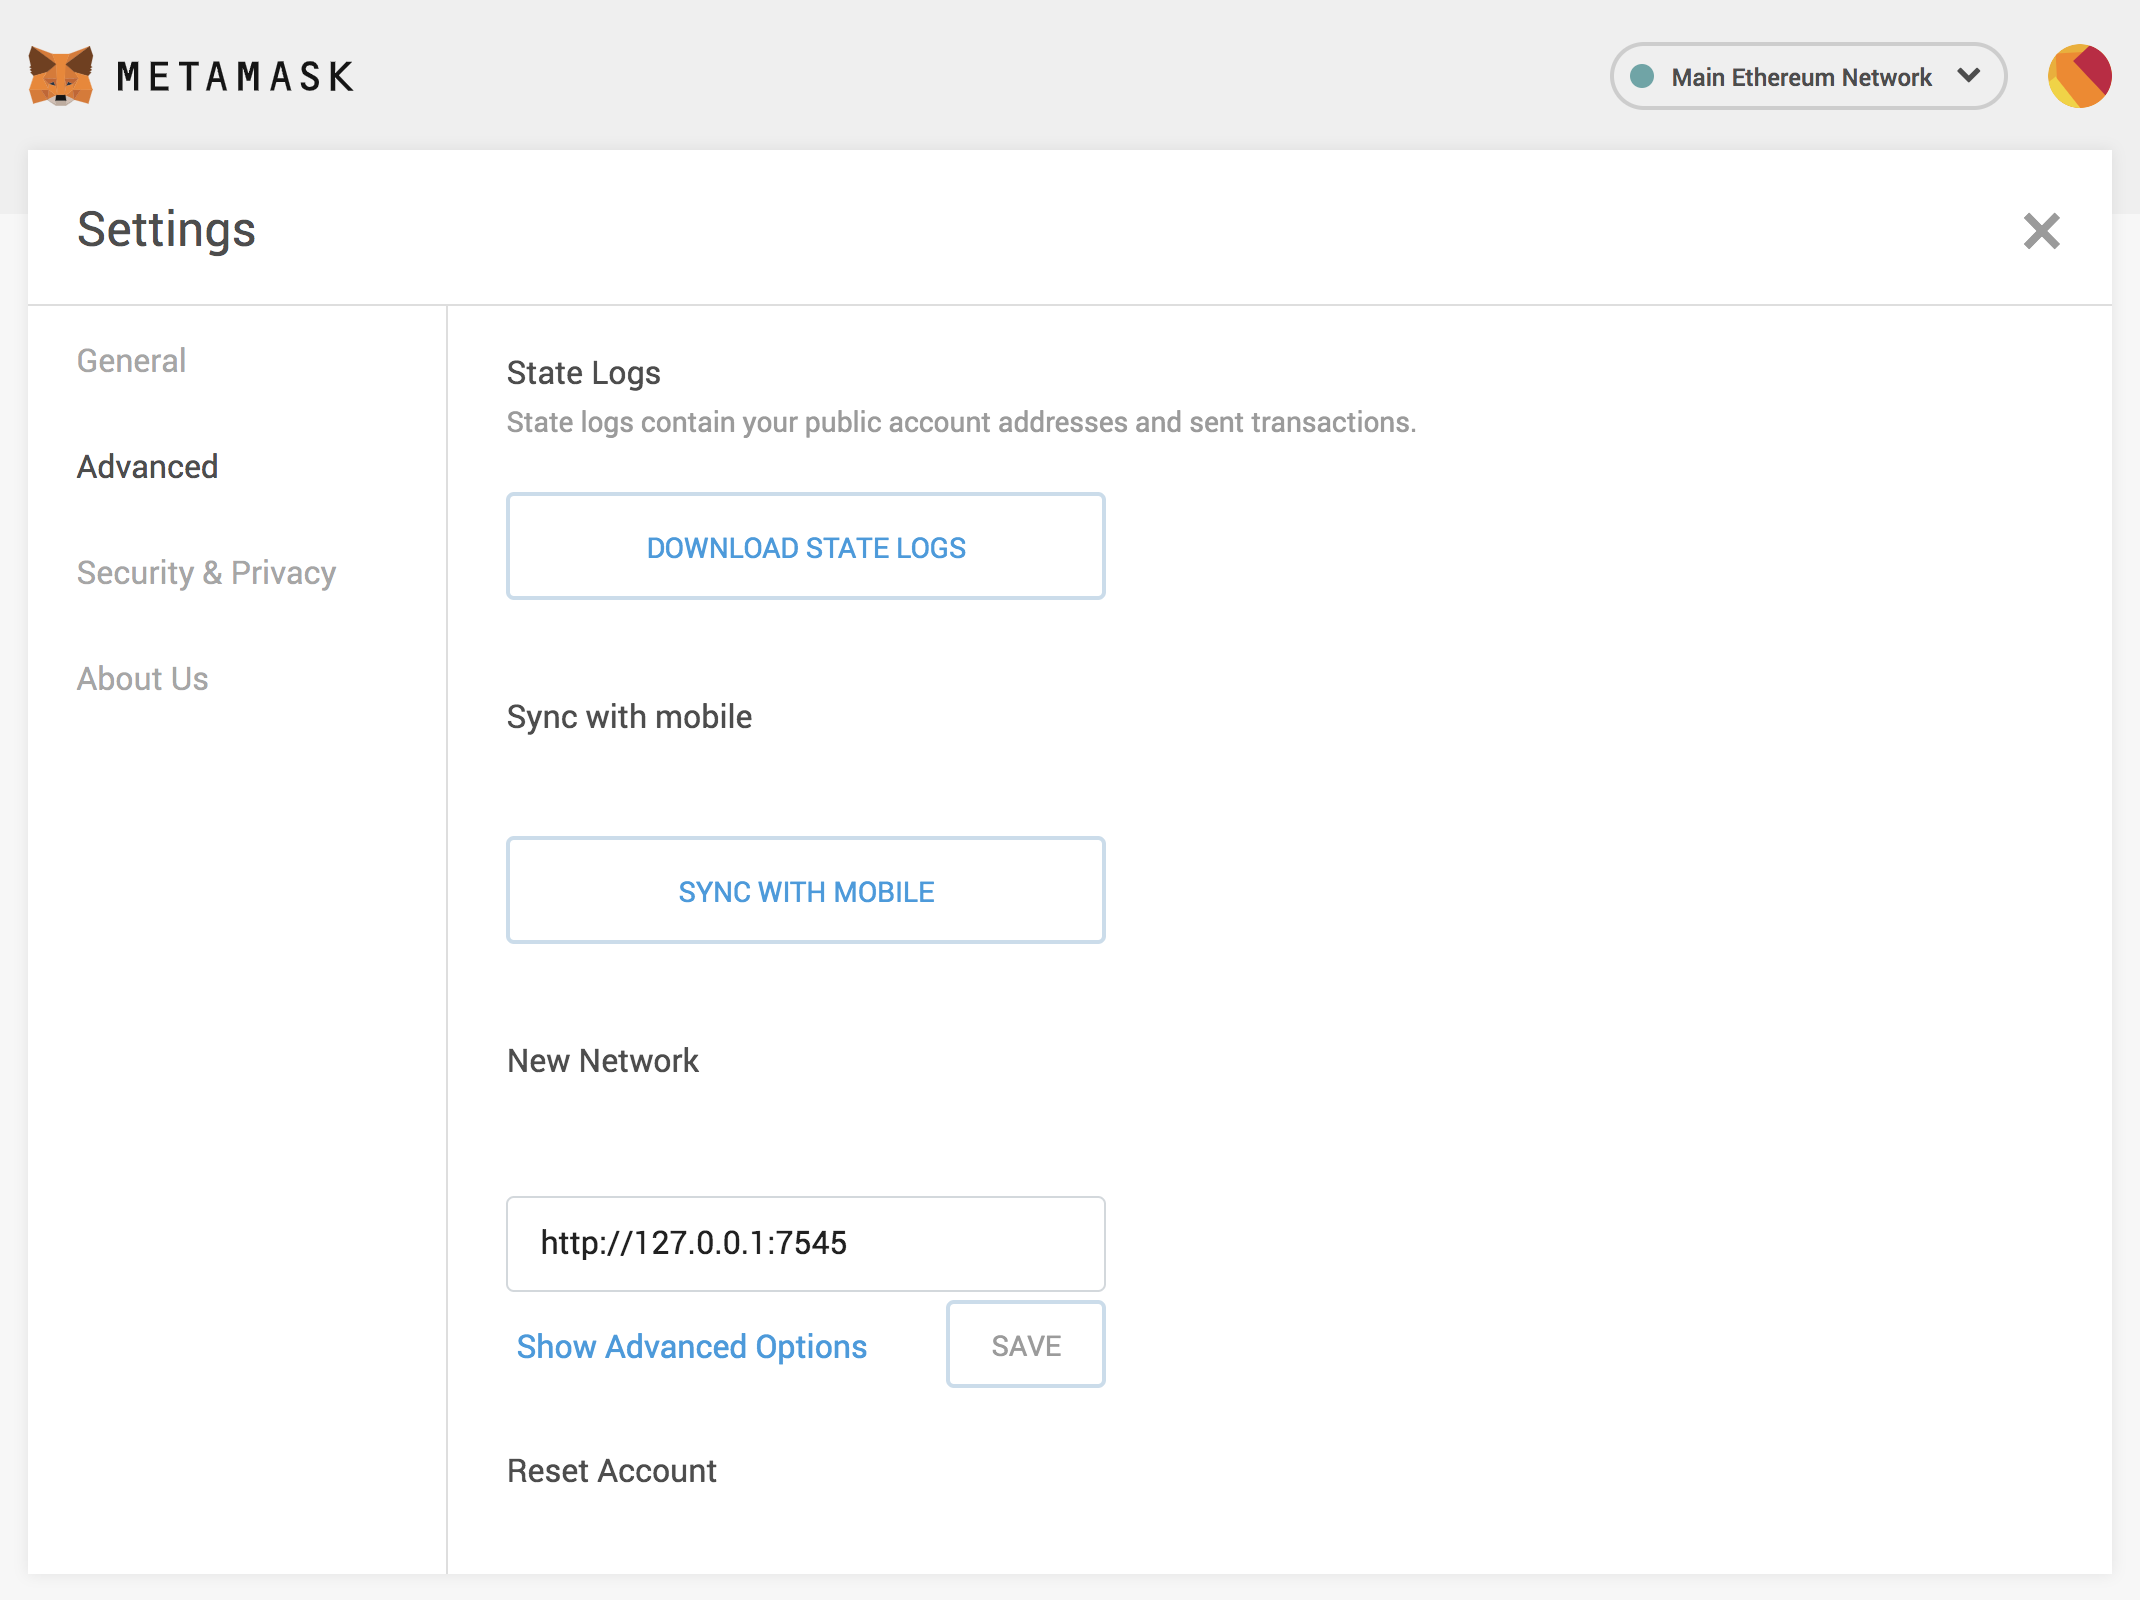The image size is (2140, 1600).
Task: Close the Settings panel with the X
Action: click(2041, 231)
